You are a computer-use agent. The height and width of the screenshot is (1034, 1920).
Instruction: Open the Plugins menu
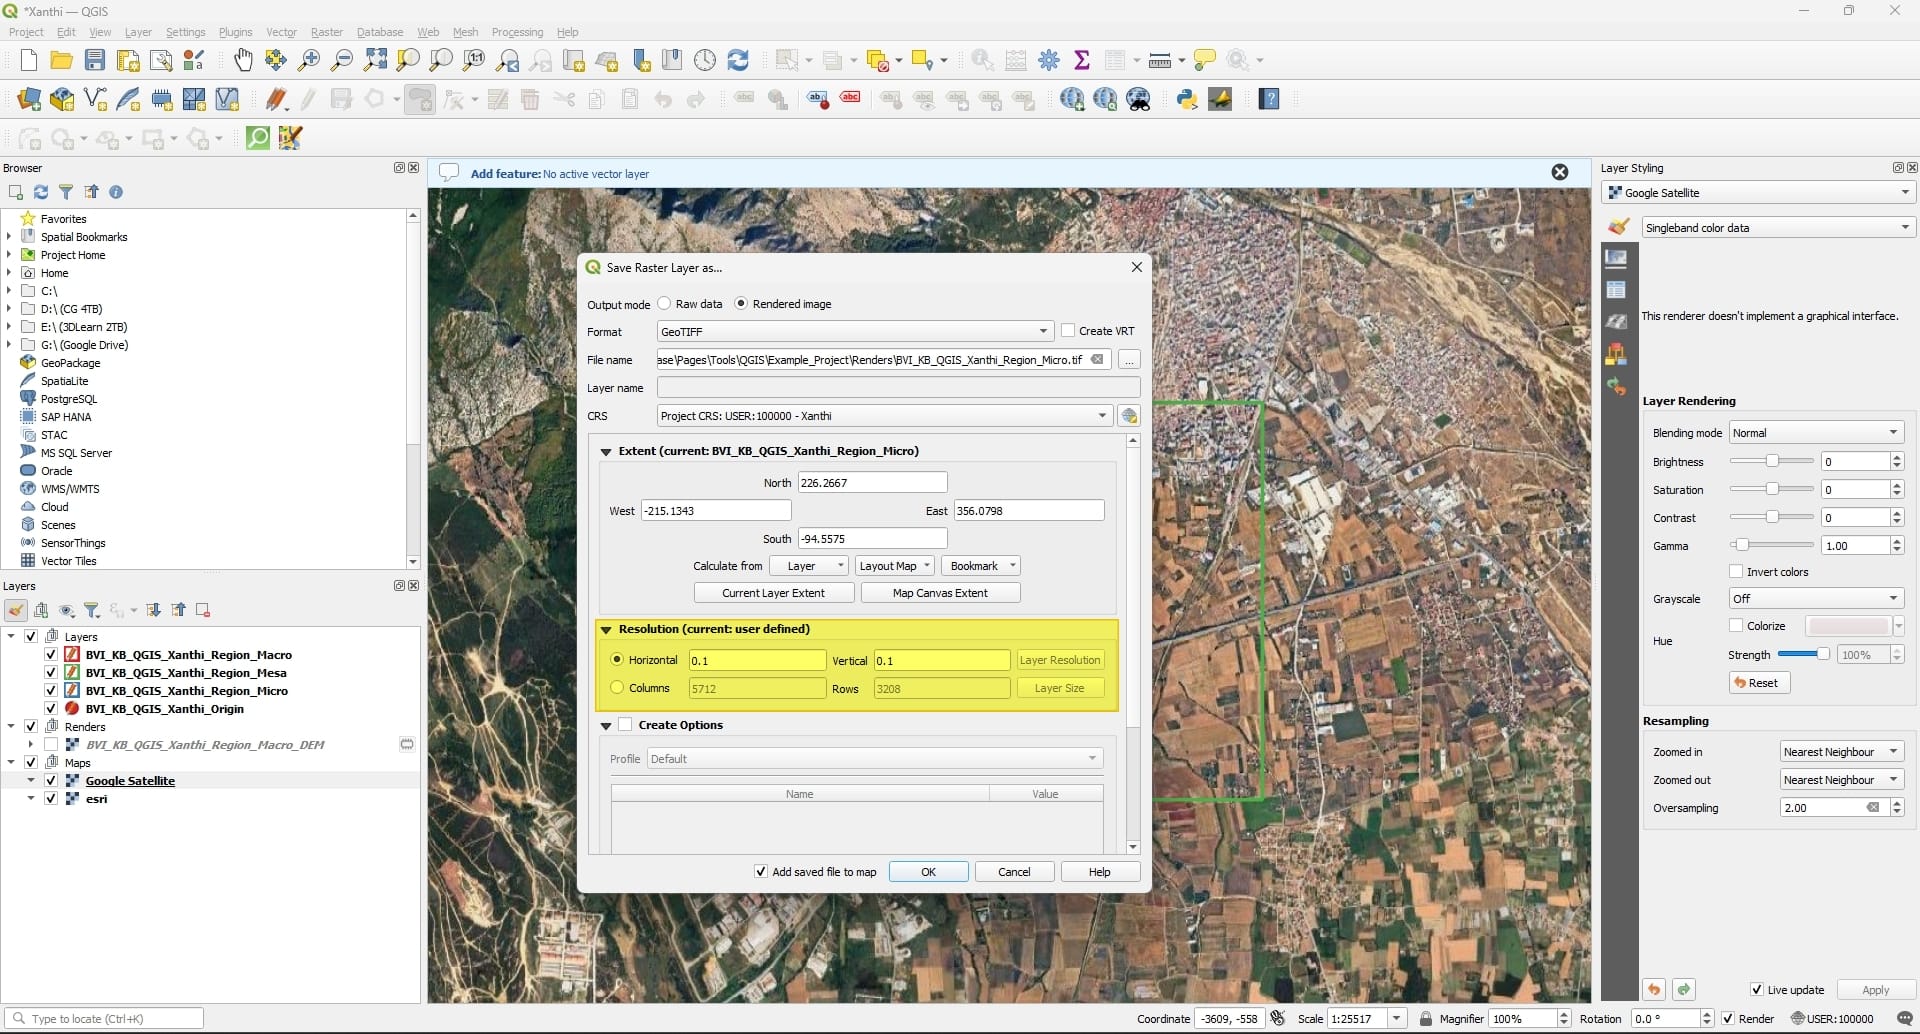tap(235, 32)
